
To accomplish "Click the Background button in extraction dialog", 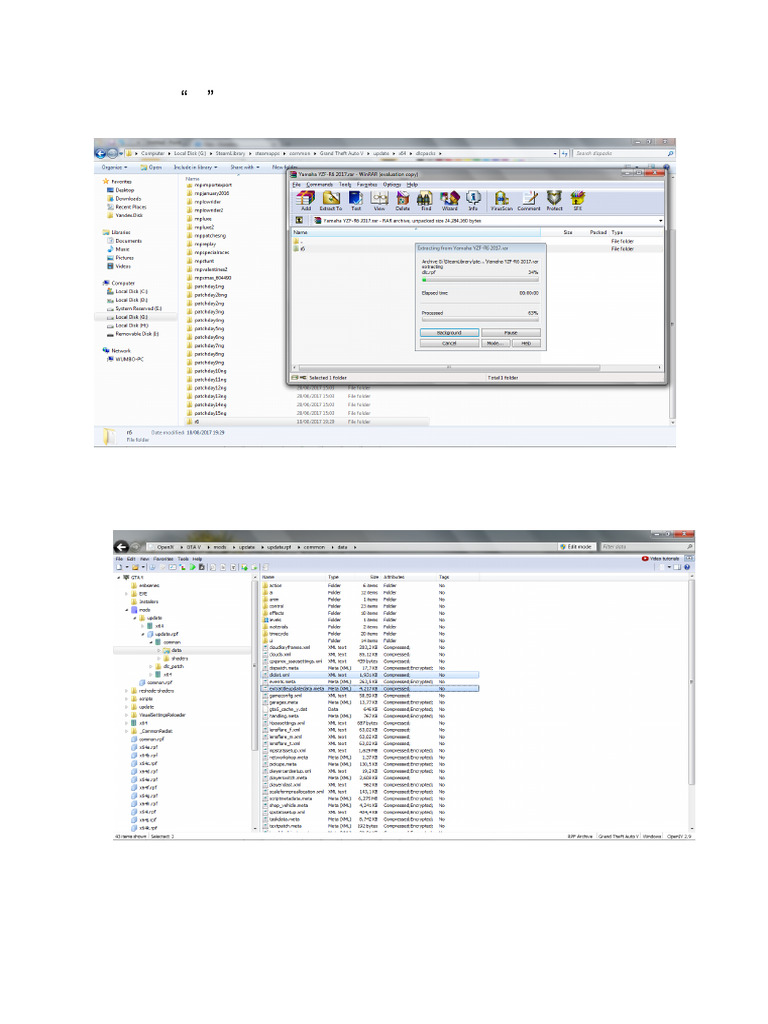I will 449,332.
